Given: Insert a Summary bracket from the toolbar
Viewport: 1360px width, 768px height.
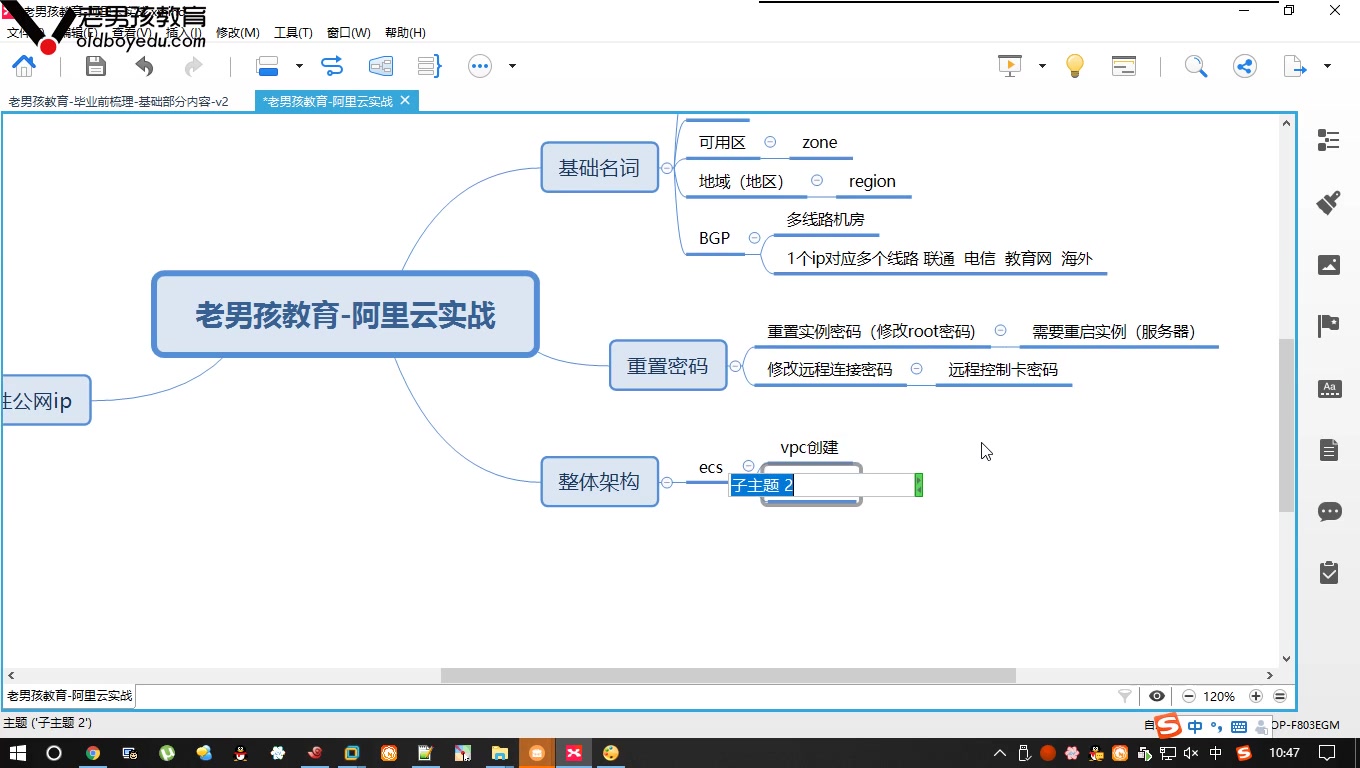Looking at the screenshot, I should [430, 66].
